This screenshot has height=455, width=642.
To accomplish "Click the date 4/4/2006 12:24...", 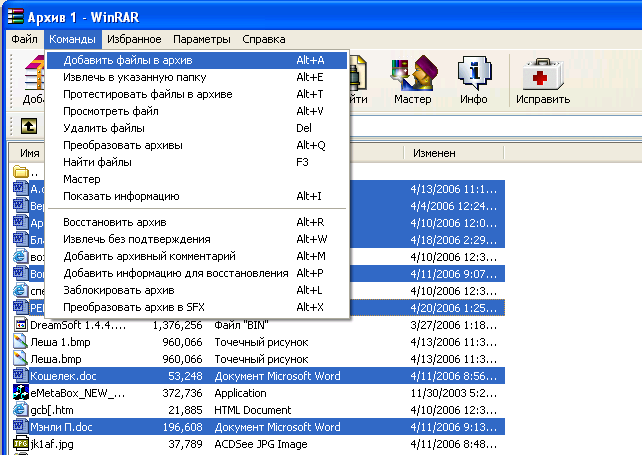I will click(x=453, y=206).
